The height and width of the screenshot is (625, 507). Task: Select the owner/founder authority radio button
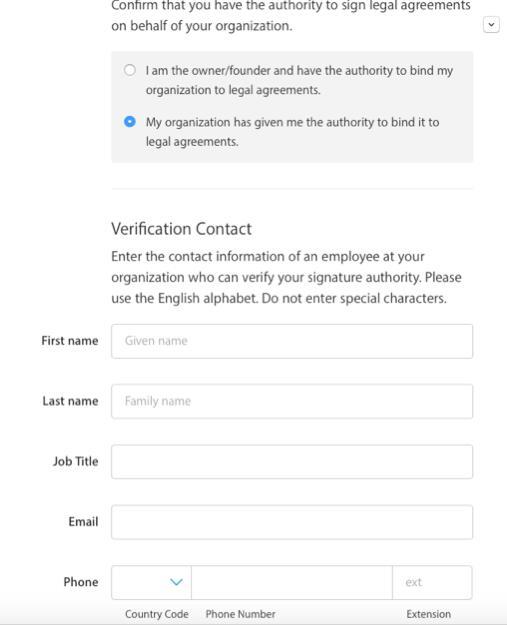pos(130,70)
